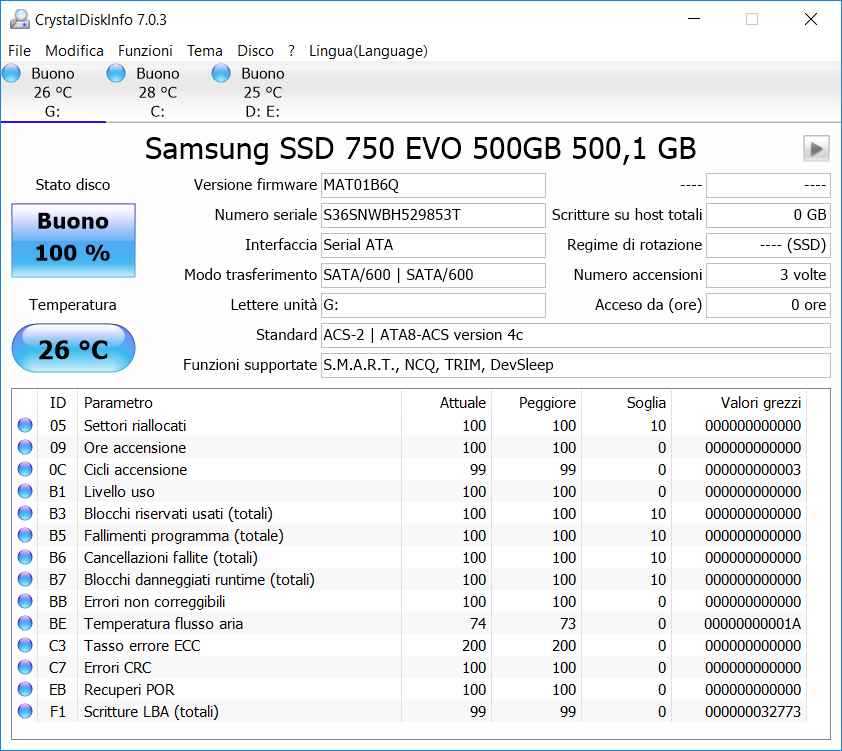Click status orb of Blocchi danneggiati runtime row

click(25, 580)
